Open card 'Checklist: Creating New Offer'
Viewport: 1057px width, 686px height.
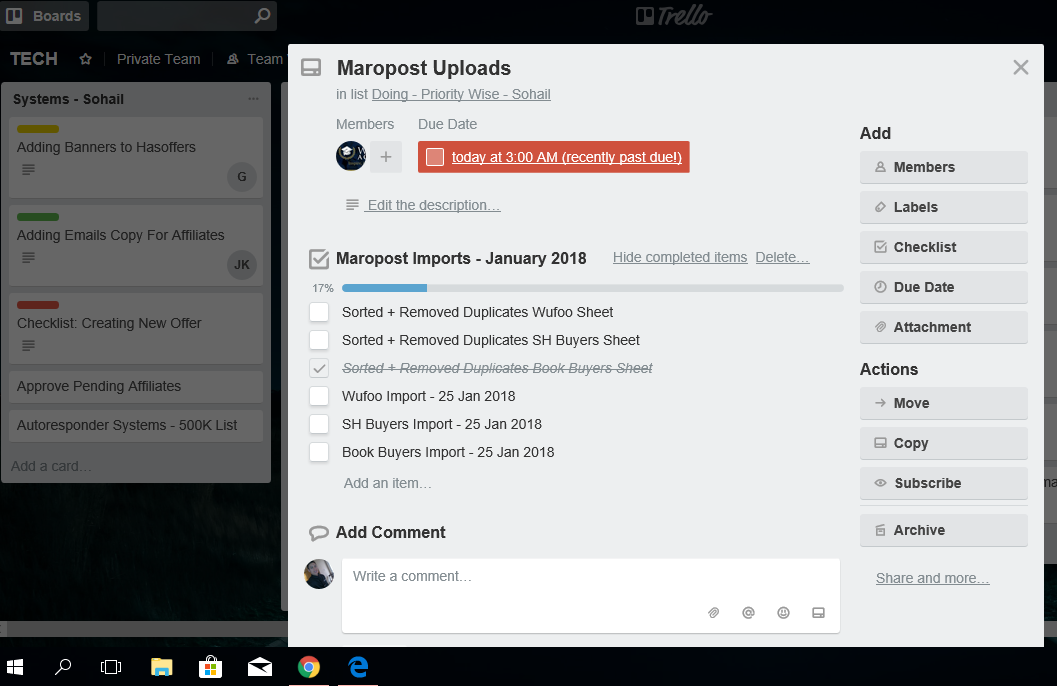136,328
